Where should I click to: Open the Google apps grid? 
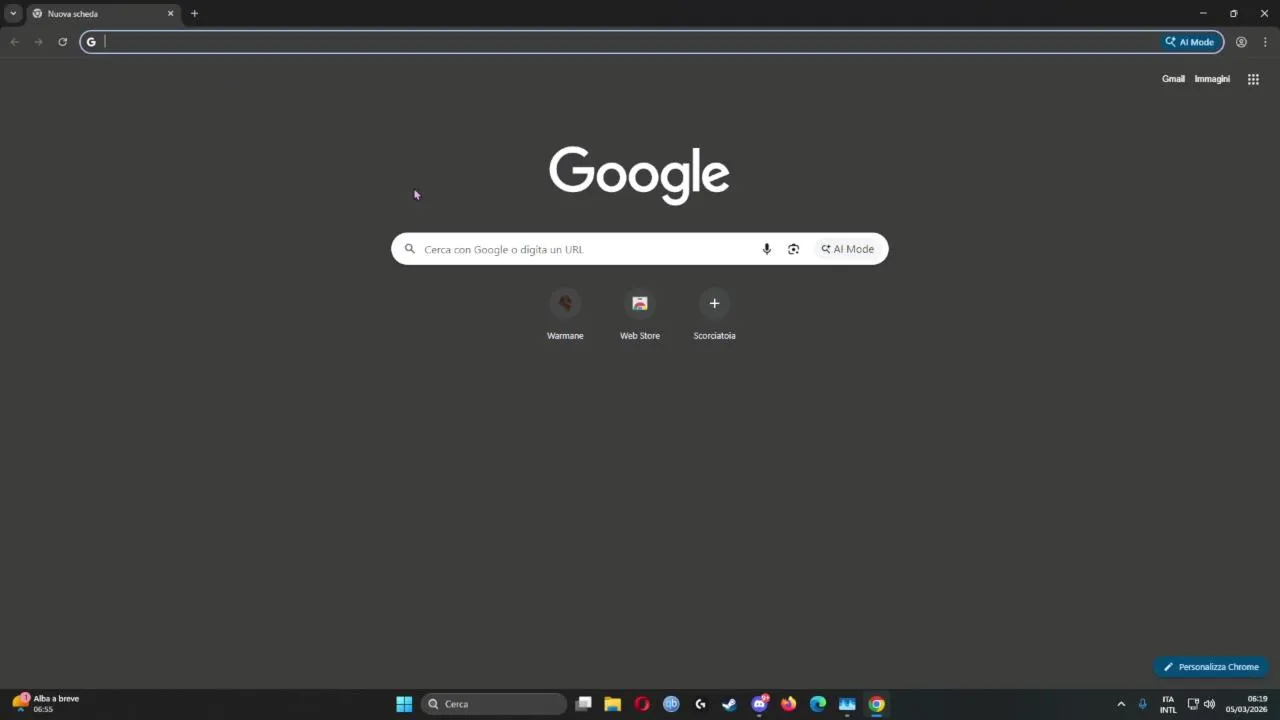click(x=1253, y=79)
